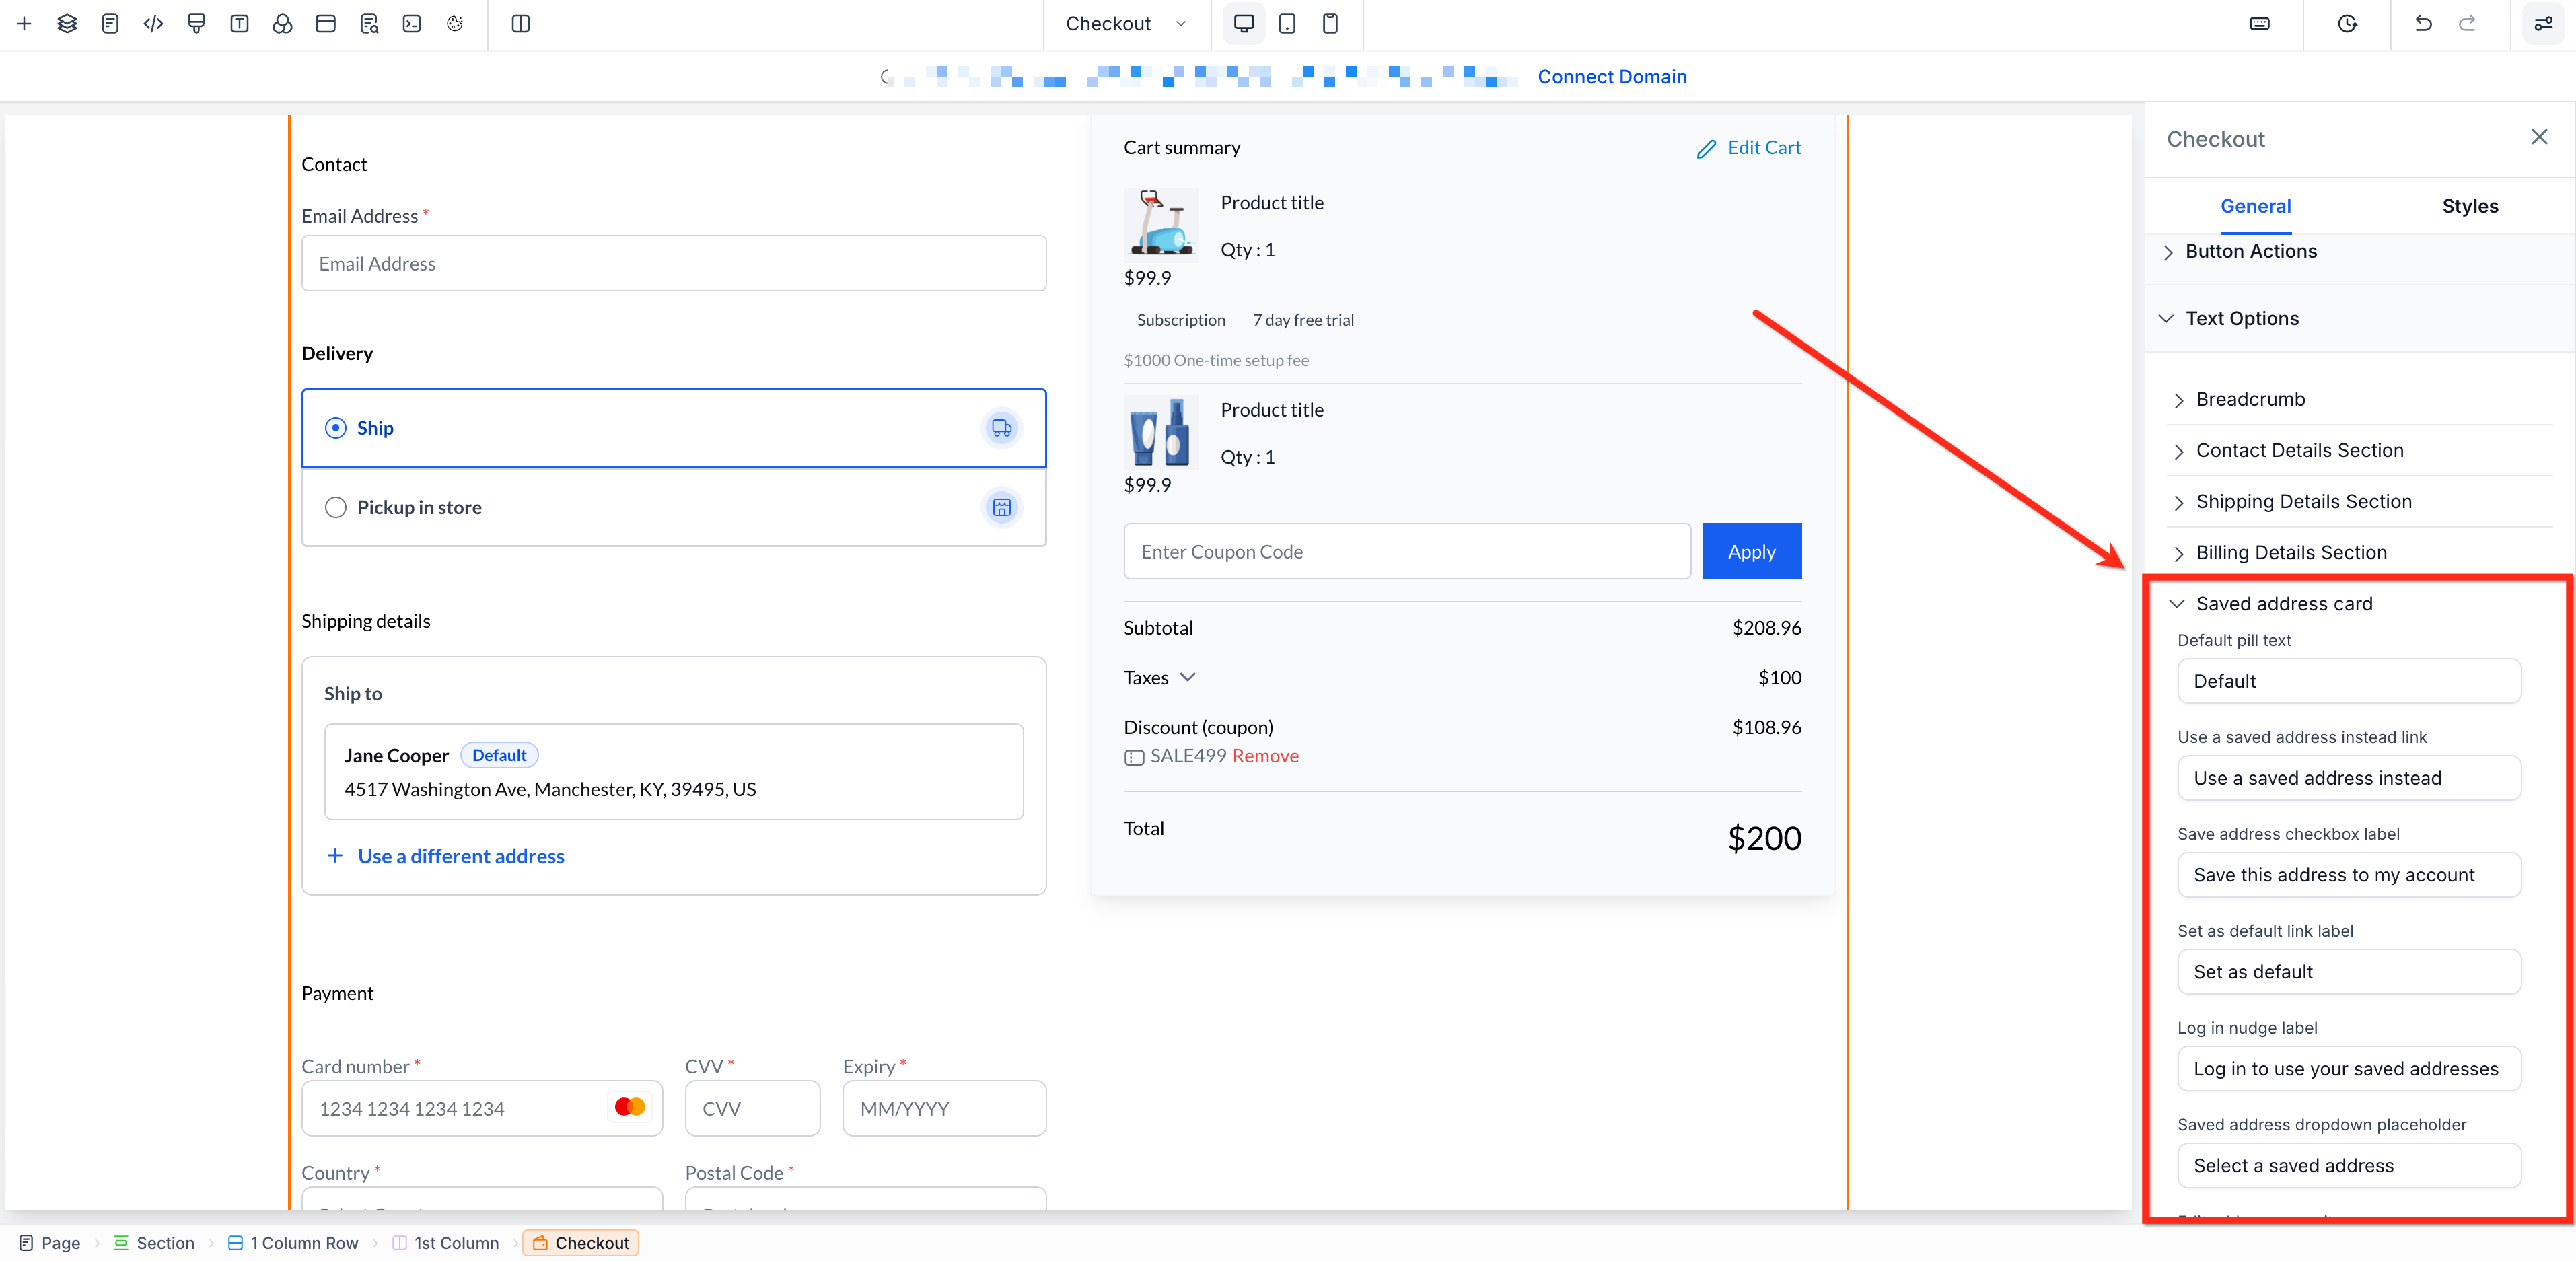The width and height of the screenshot is (2576, 1261).
Task: Collapse the Text Options section
Action: (x=2241, y=318)
